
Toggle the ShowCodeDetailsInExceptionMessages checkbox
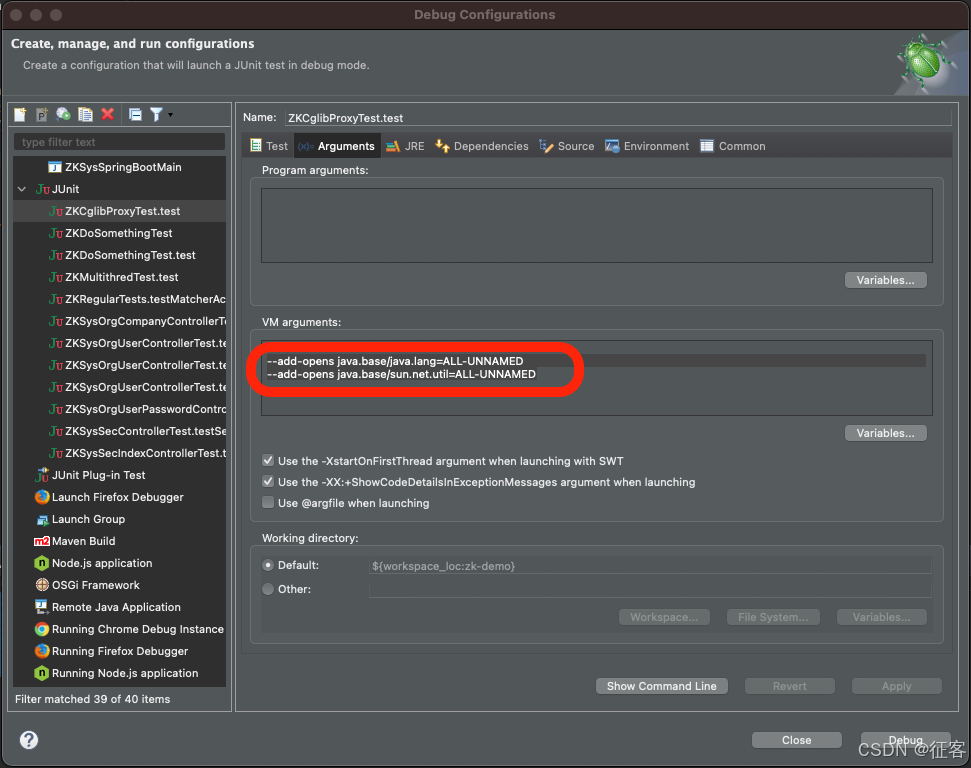[268, 481]
